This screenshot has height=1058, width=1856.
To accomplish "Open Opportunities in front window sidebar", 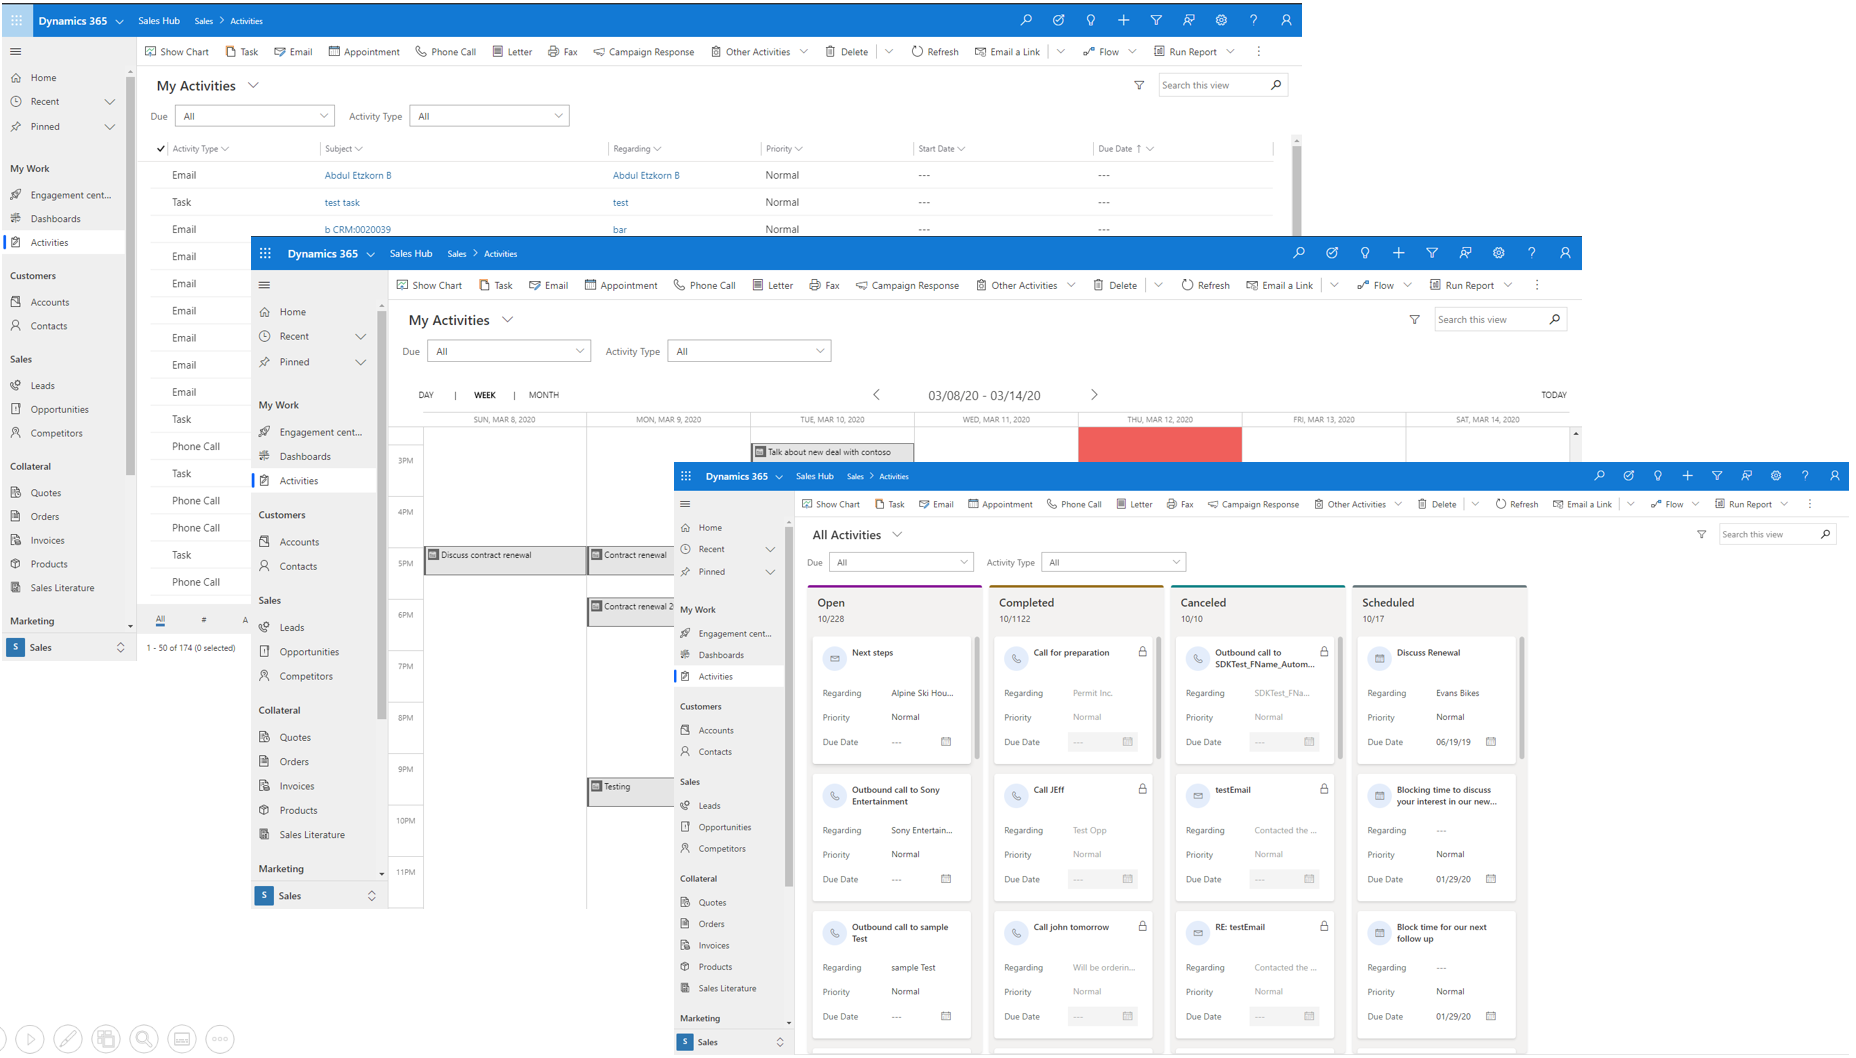I will (724, 827).
